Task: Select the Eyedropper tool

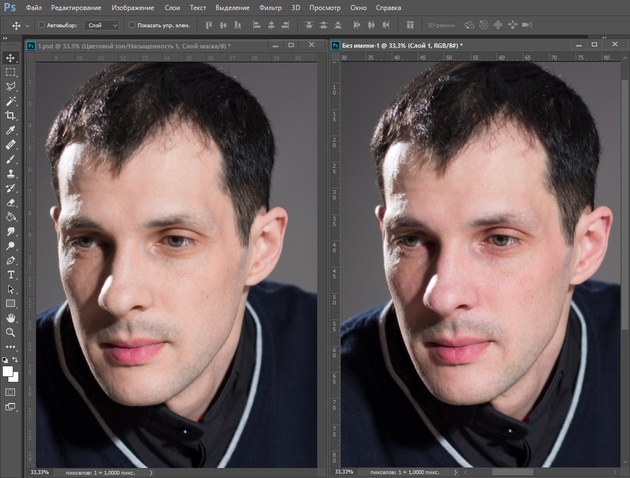Action: point(10,130)
